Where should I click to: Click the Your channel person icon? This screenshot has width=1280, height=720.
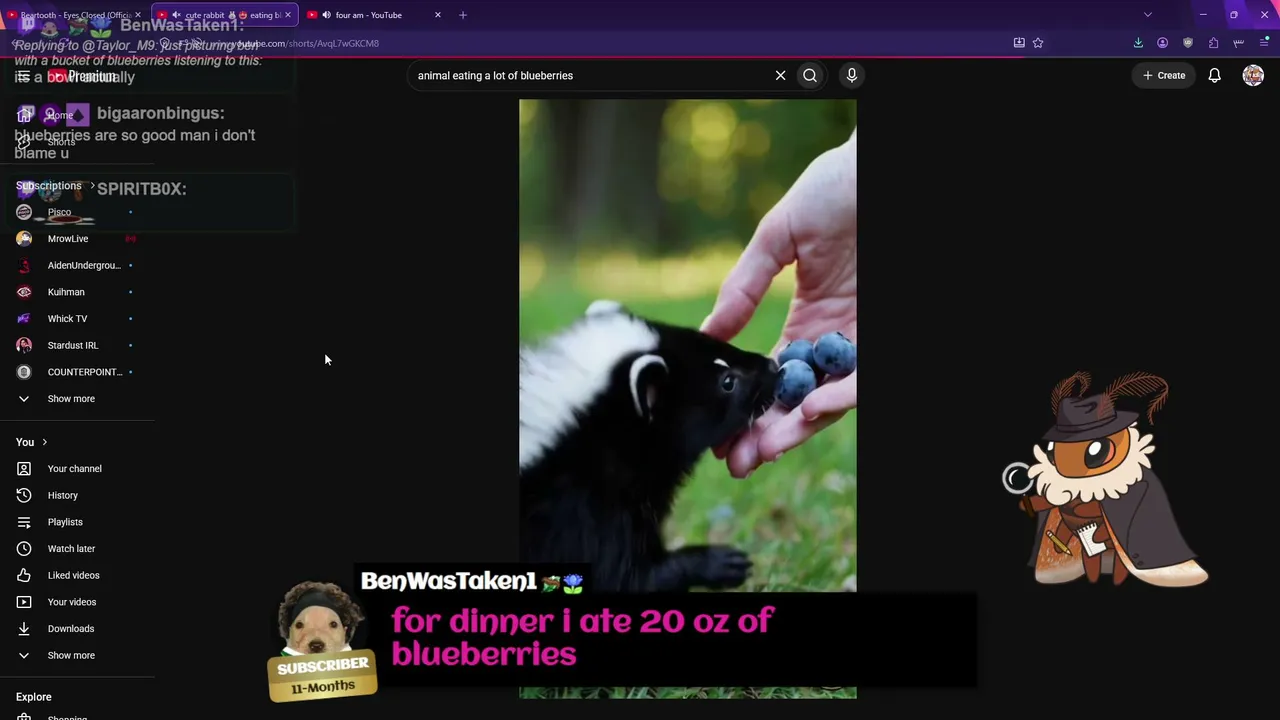(x=24, y=469)
